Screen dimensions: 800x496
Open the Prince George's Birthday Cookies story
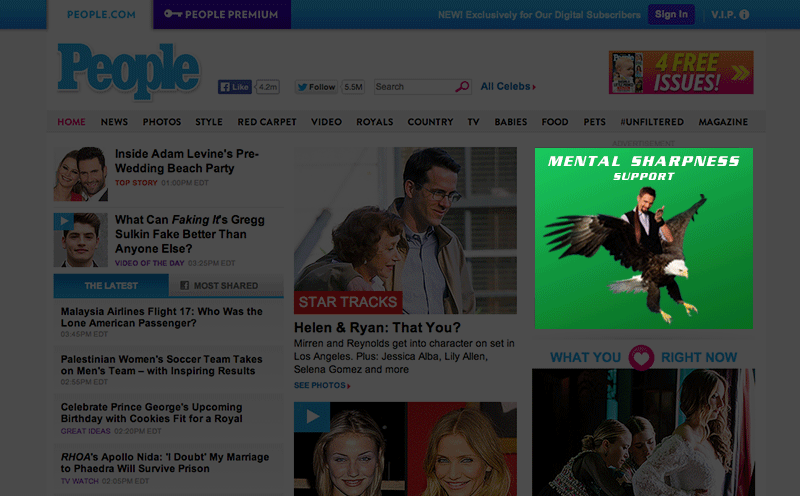(152, 413)
